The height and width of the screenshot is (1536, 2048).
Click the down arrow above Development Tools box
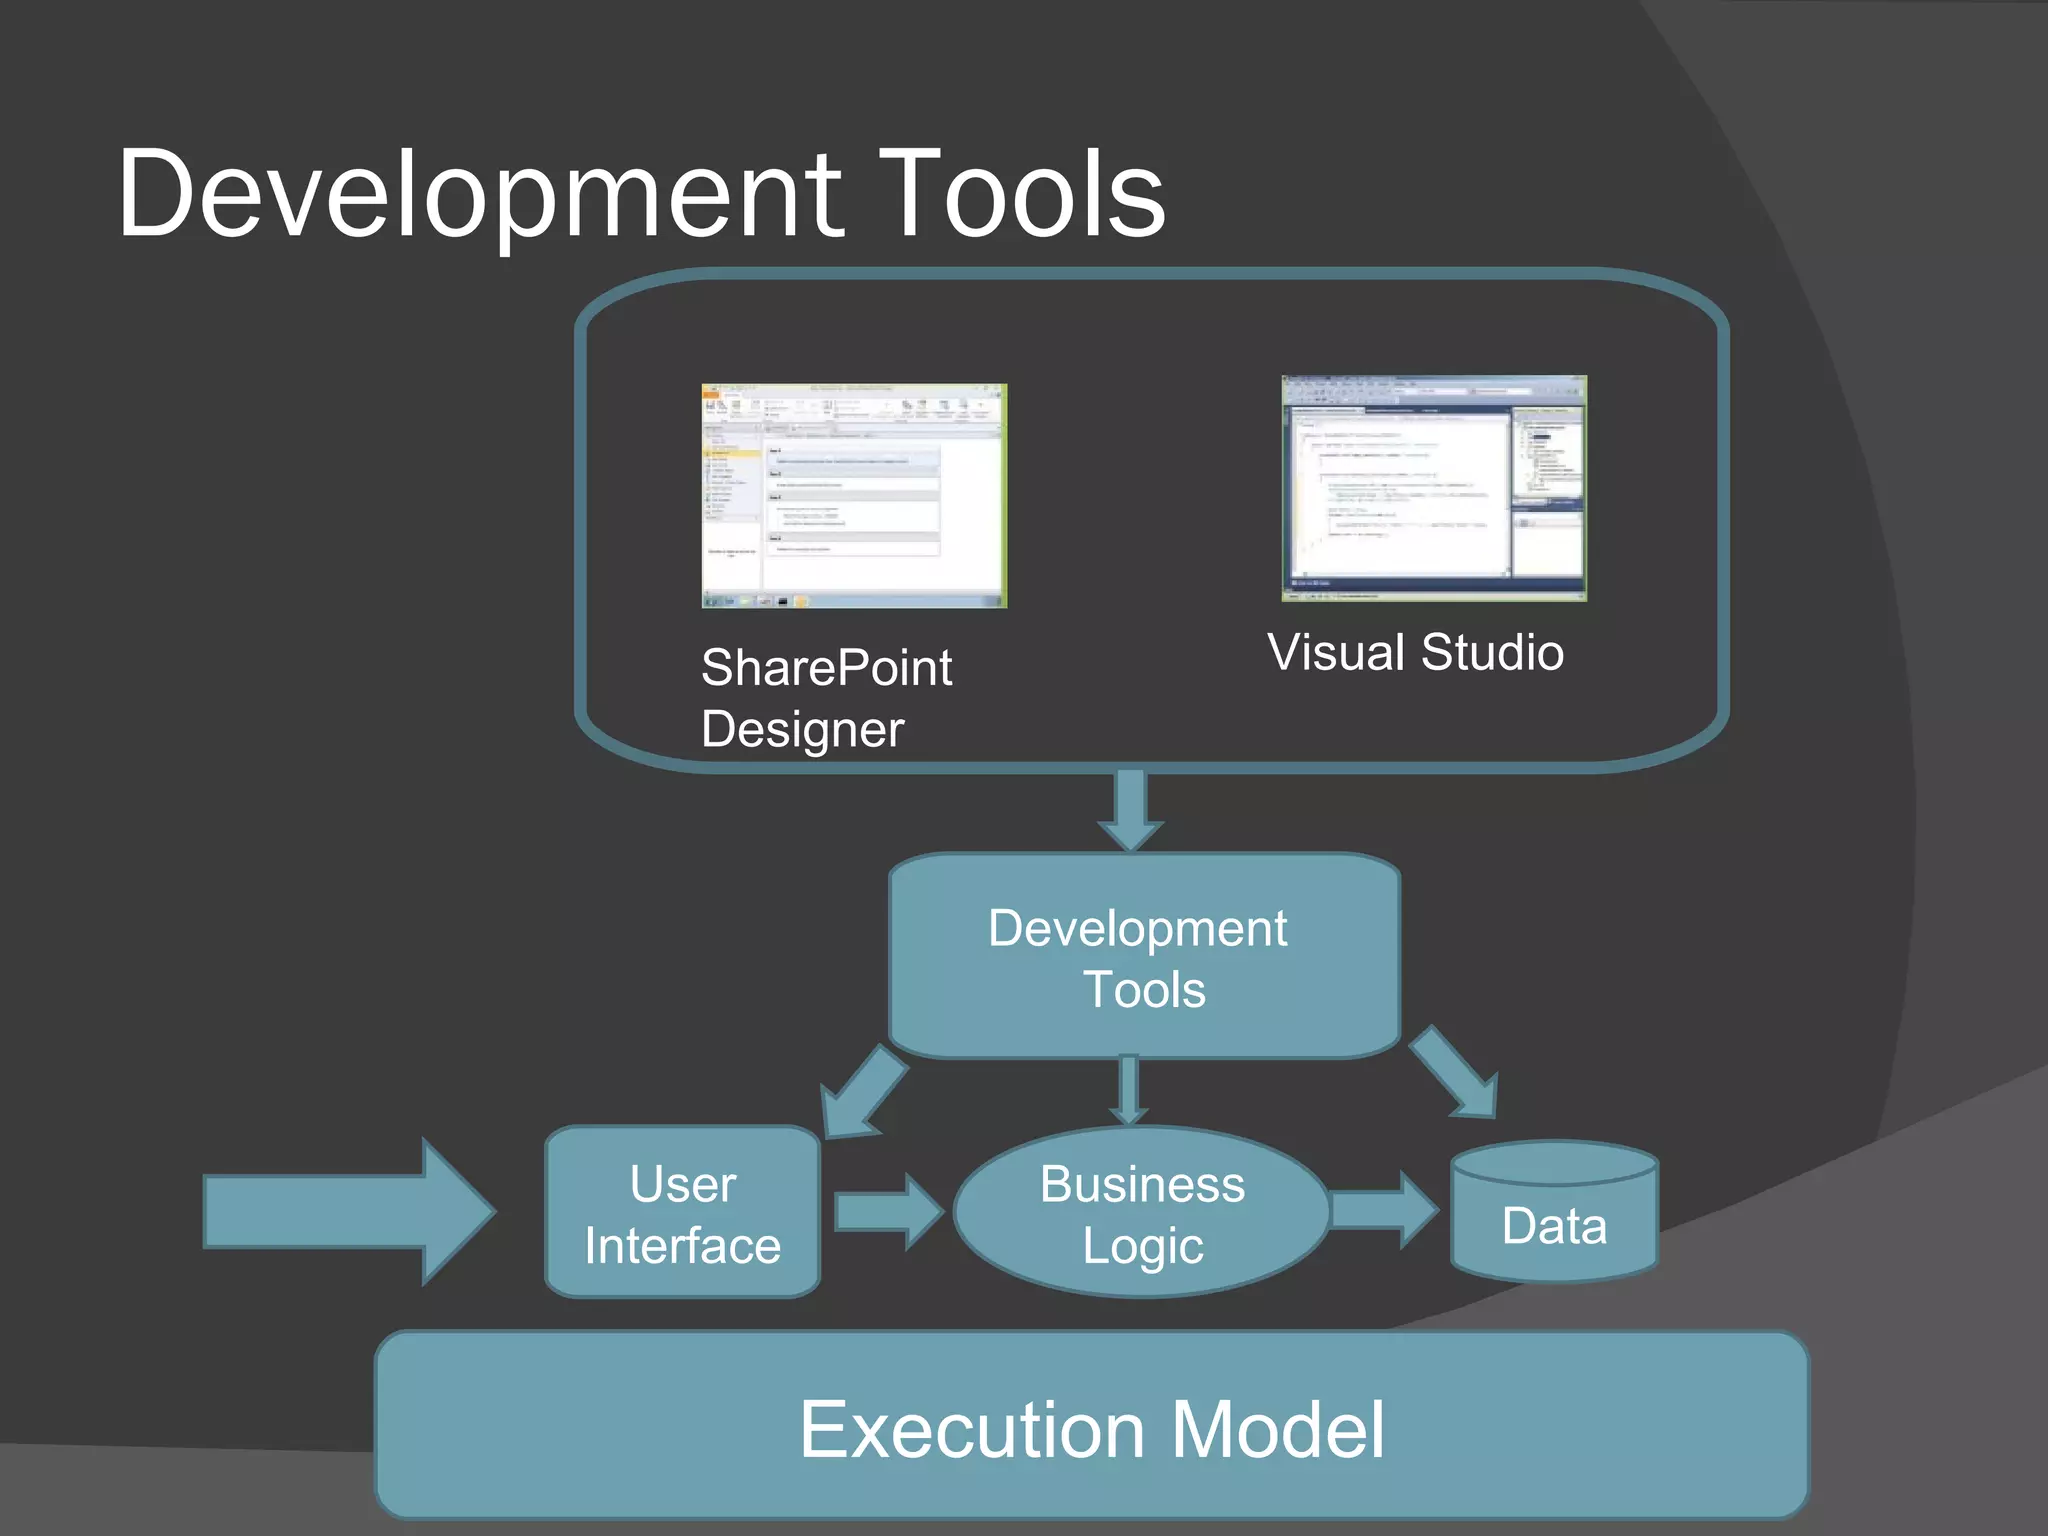1130,808
